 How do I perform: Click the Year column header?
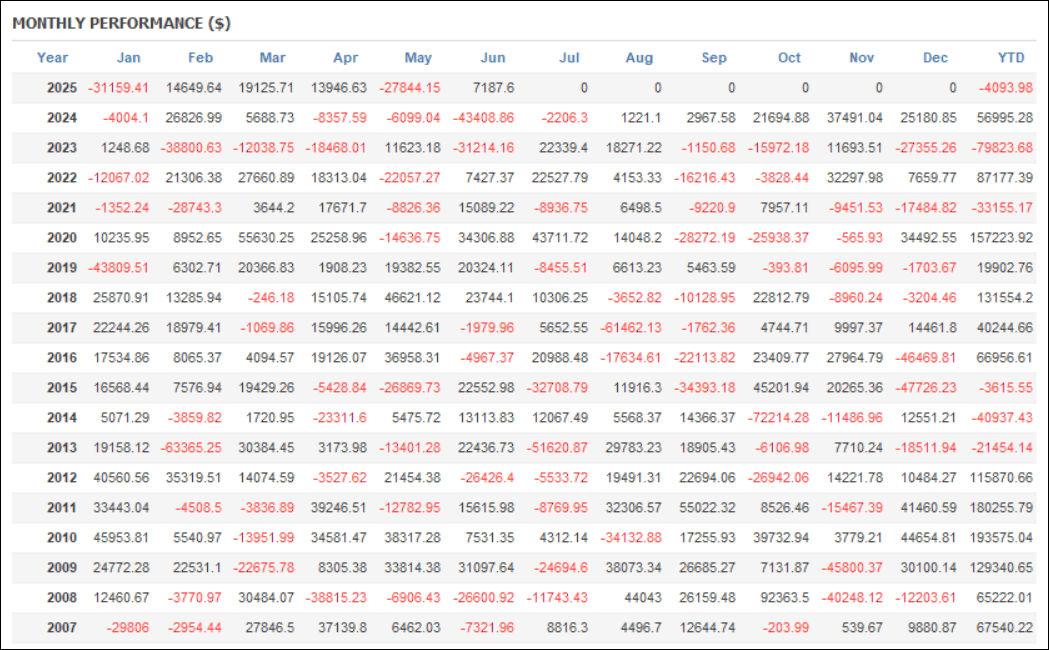coord(52,58)
